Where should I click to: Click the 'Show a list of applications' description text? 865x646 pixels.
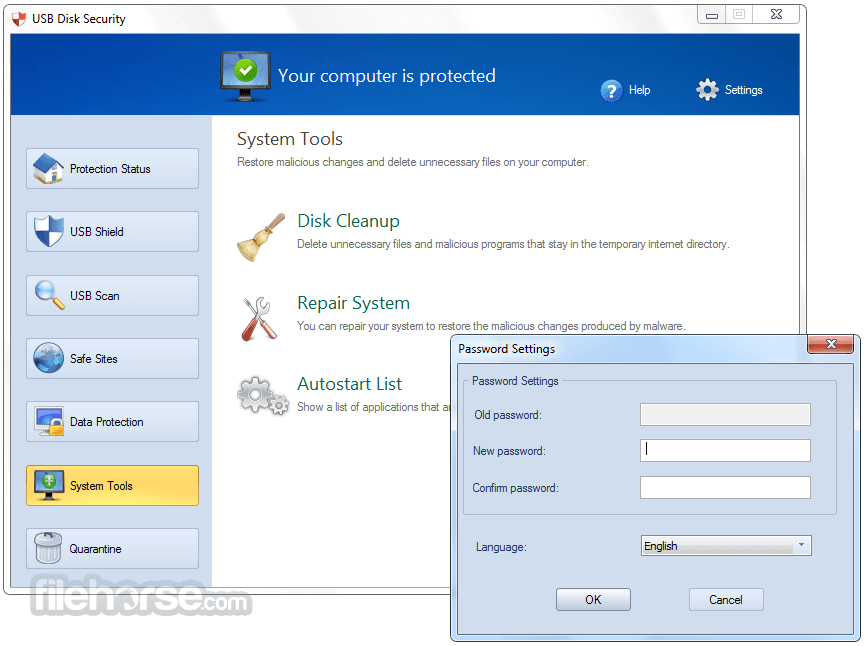click(x=374, y=407)
